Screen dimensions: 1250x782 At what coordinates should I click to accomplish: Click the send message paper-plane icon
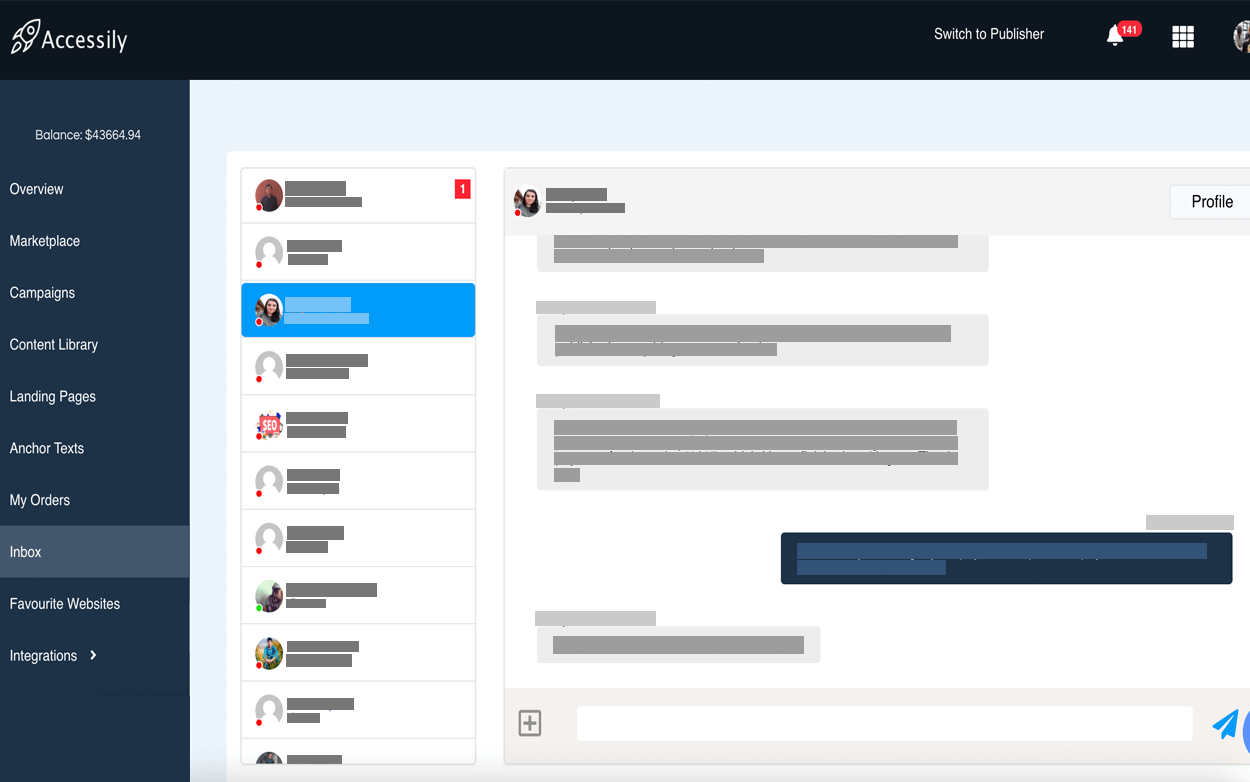click(x=1225, y=724)
